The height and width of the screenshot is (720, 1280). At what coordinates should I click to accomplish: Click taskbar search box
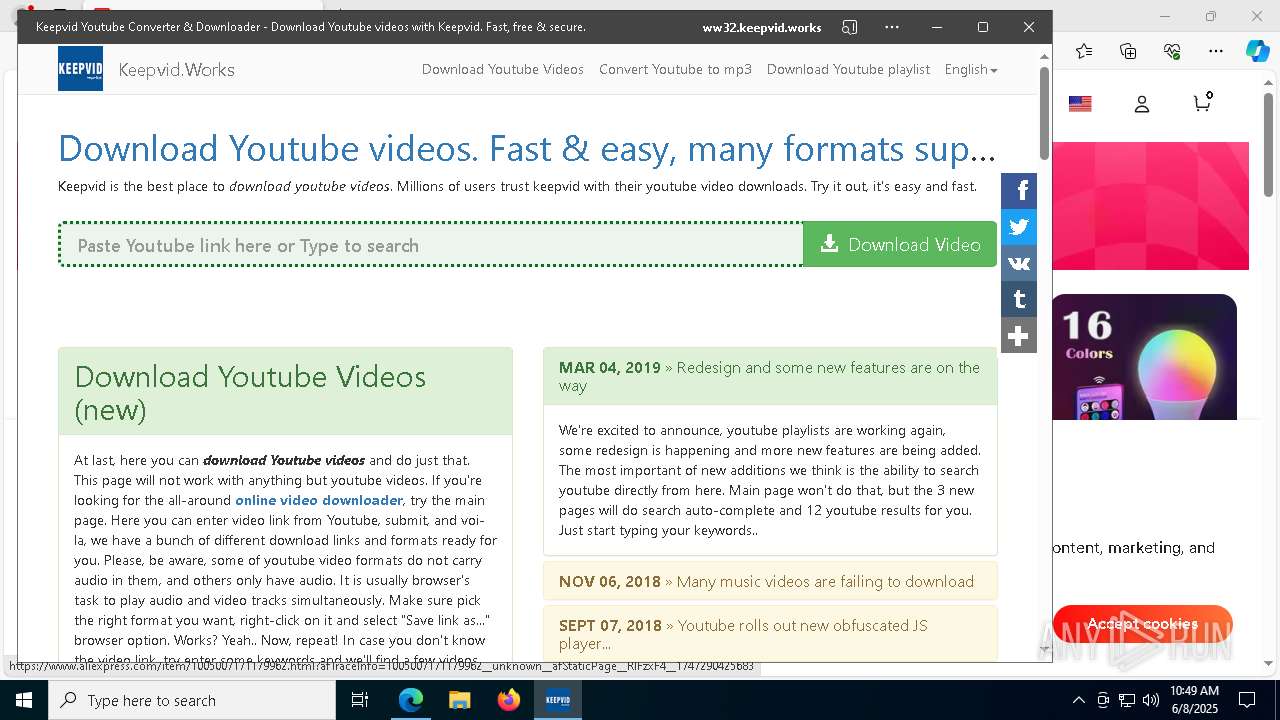192,700
